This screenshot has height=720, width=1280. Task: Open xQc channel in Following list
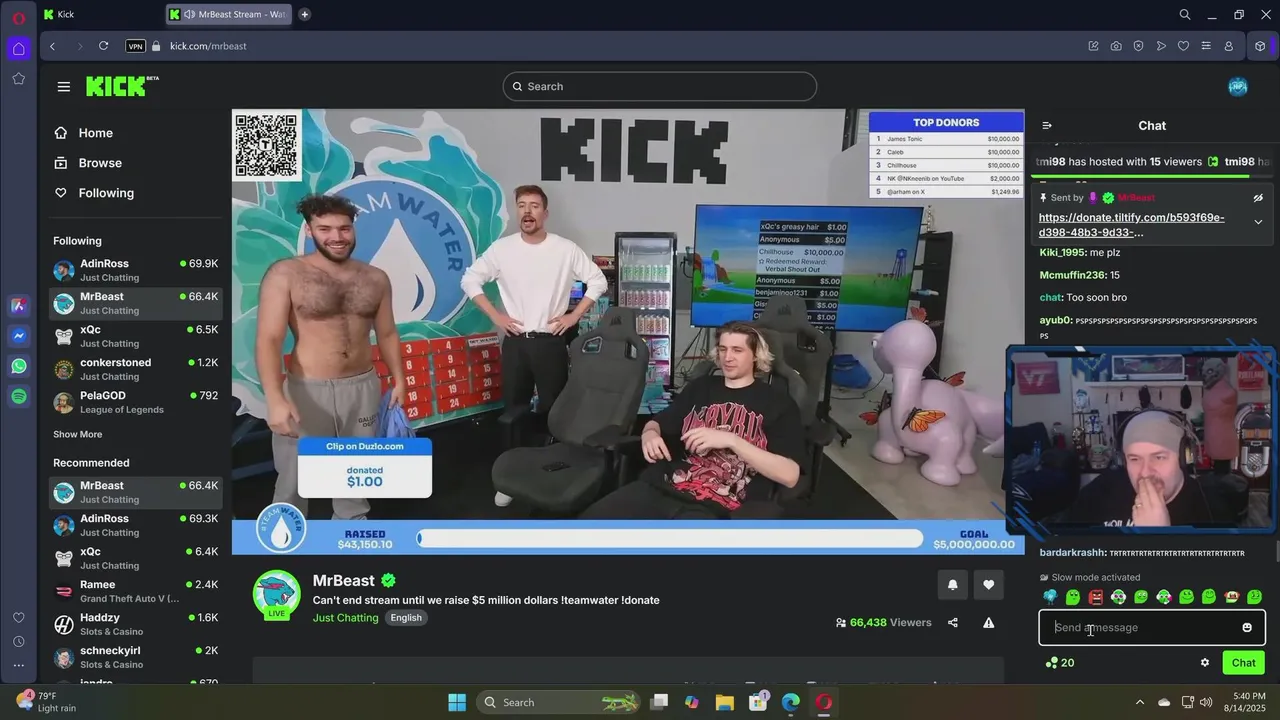[x=135, y=336]
